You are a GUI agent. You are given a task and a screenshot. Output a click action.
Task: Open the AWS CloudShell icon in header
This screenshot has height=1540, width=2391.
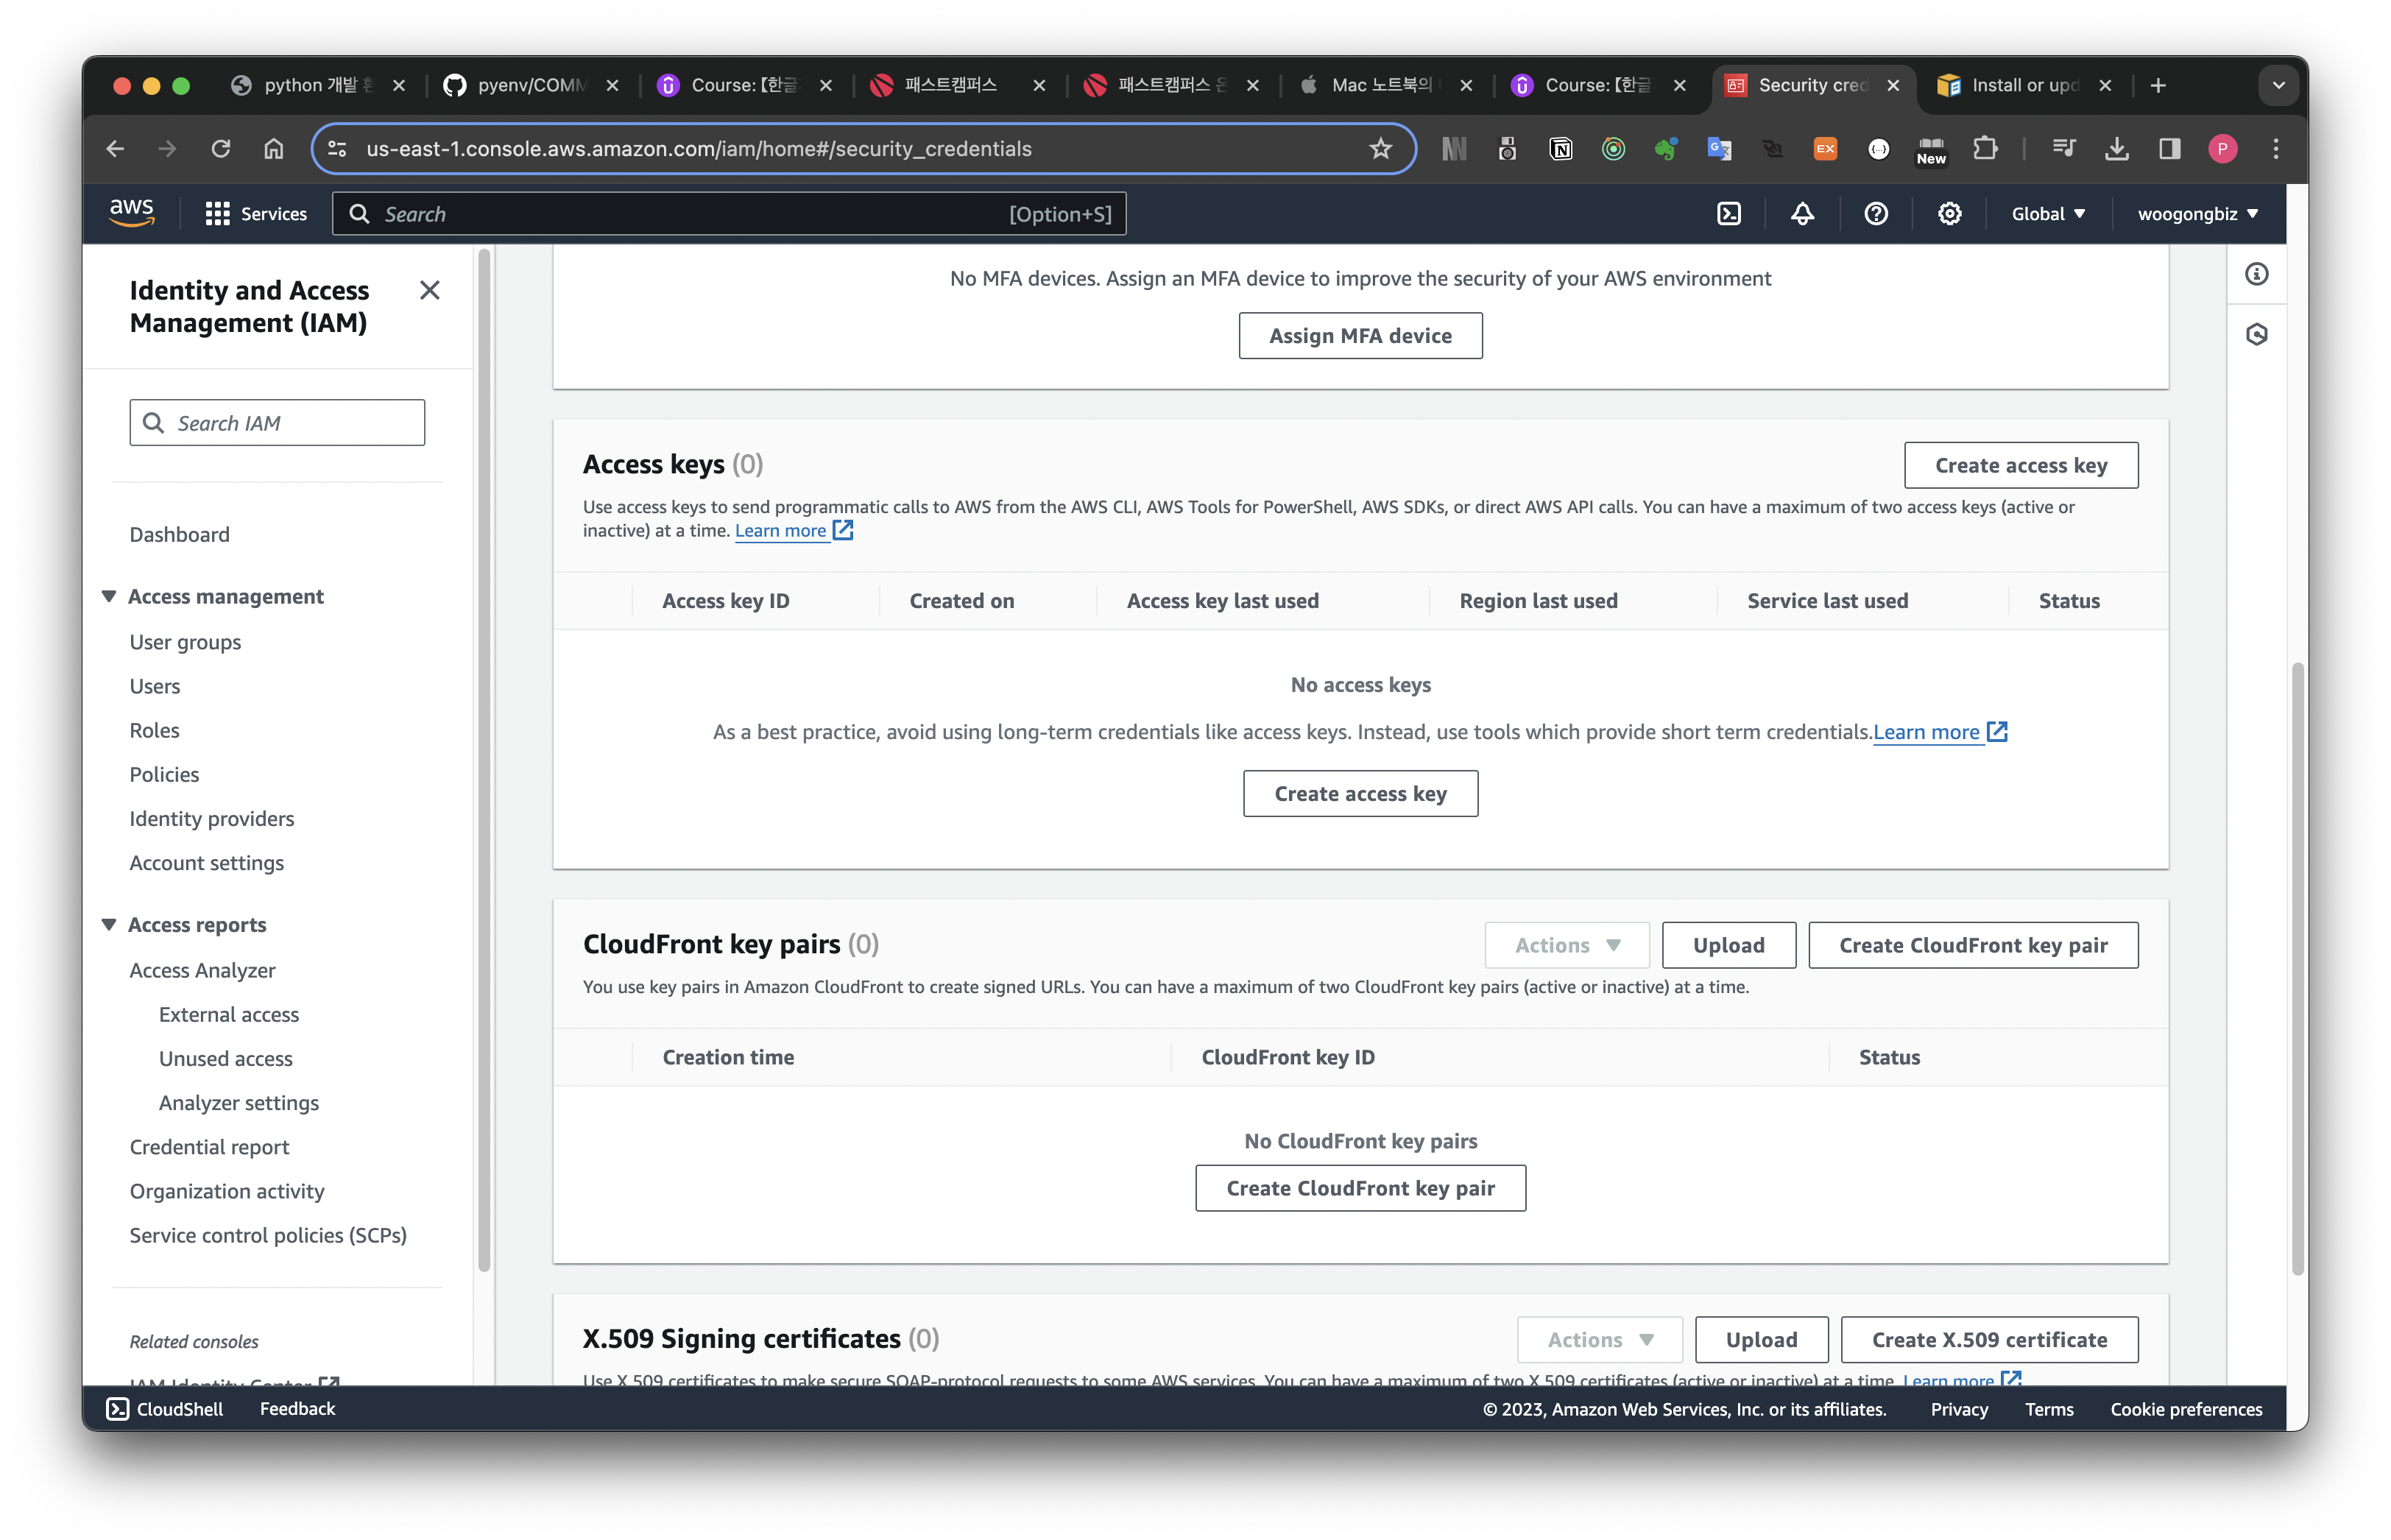(x=1729, y=214)
